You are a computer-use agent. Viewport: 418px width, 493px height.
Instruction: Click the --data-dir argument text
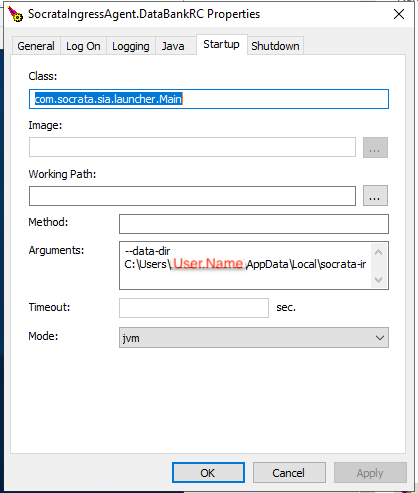(147, 251)
